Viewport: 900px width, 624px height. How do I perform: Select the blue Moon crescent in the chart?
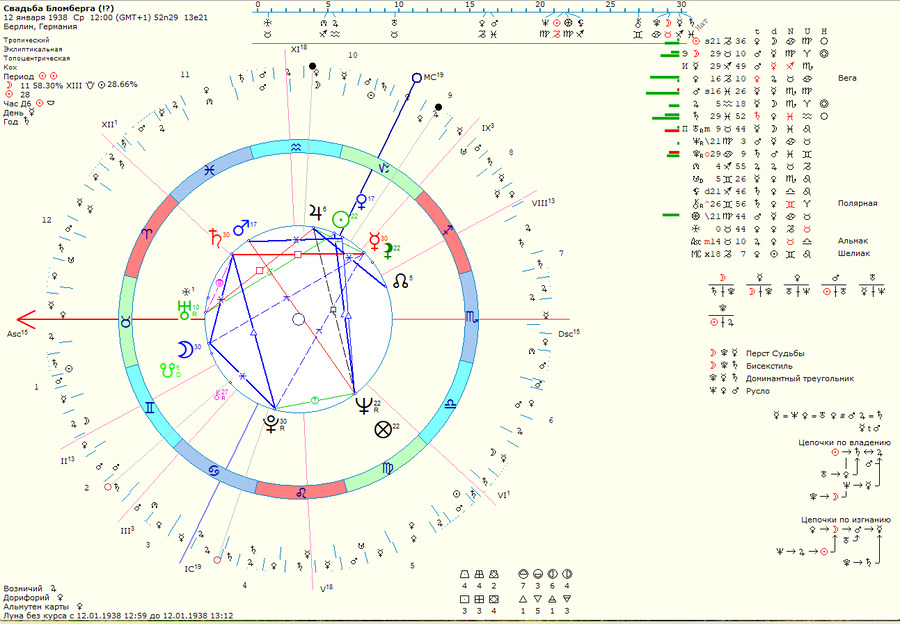[186, 349]
